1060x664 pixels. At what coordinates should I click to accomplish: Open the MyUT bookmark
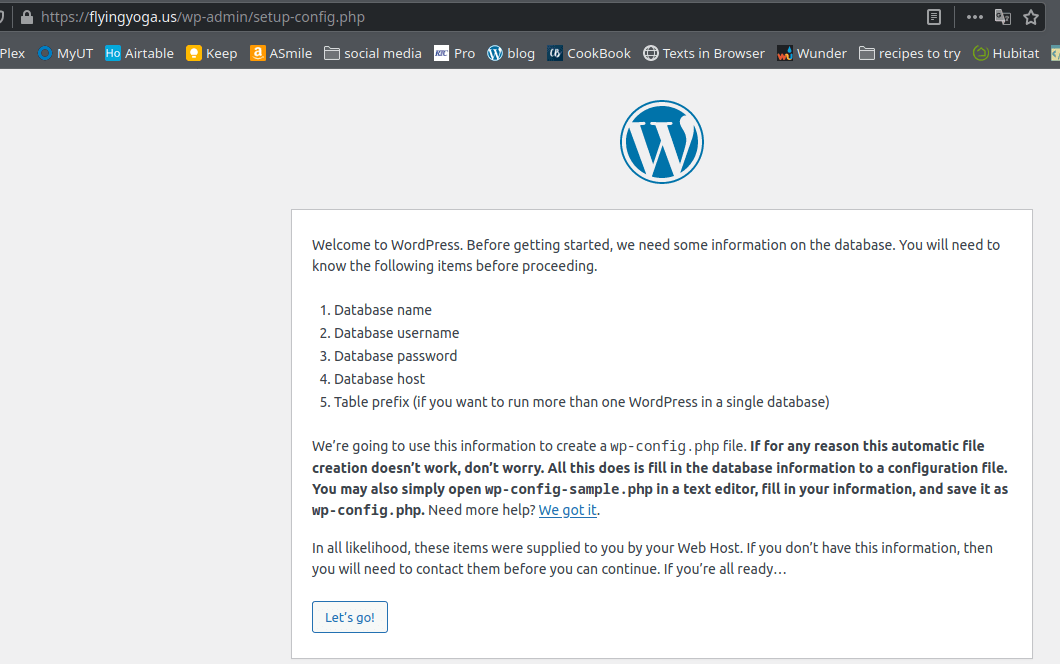65,53
